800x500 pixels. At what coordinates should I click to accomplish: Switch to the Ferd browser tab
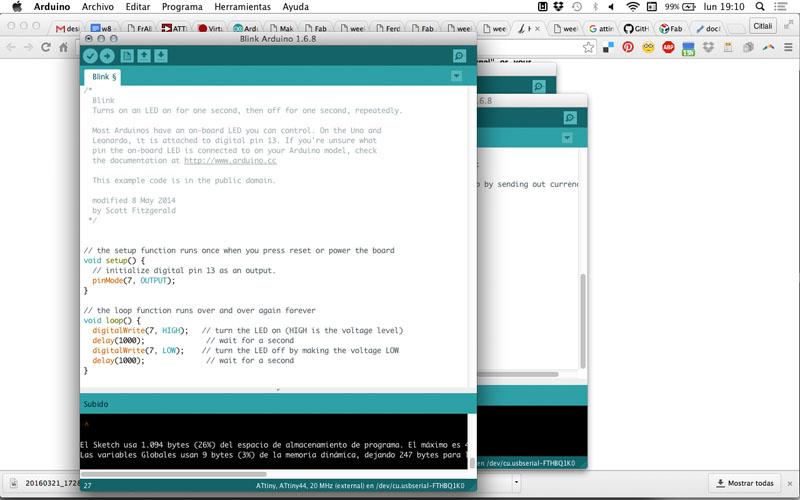(x=388, y=29)
